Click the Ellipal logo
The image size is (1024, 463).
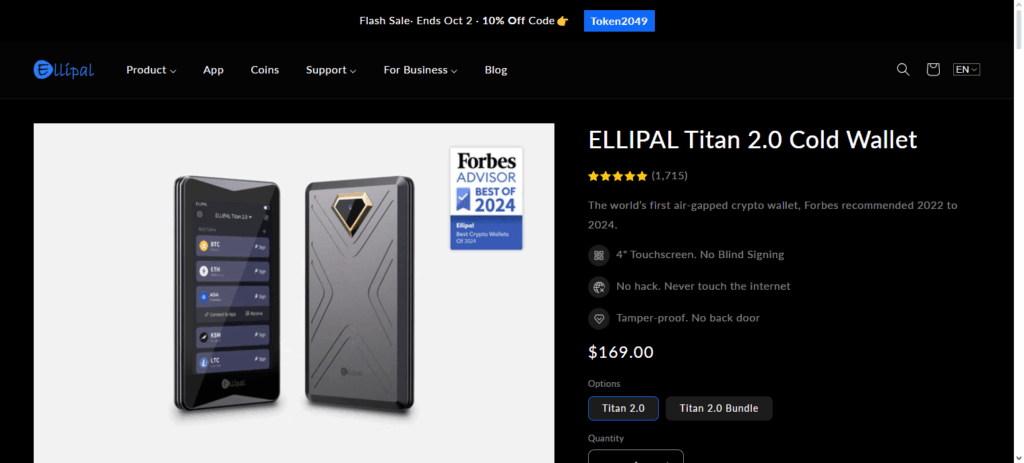[x=64, y=69]
